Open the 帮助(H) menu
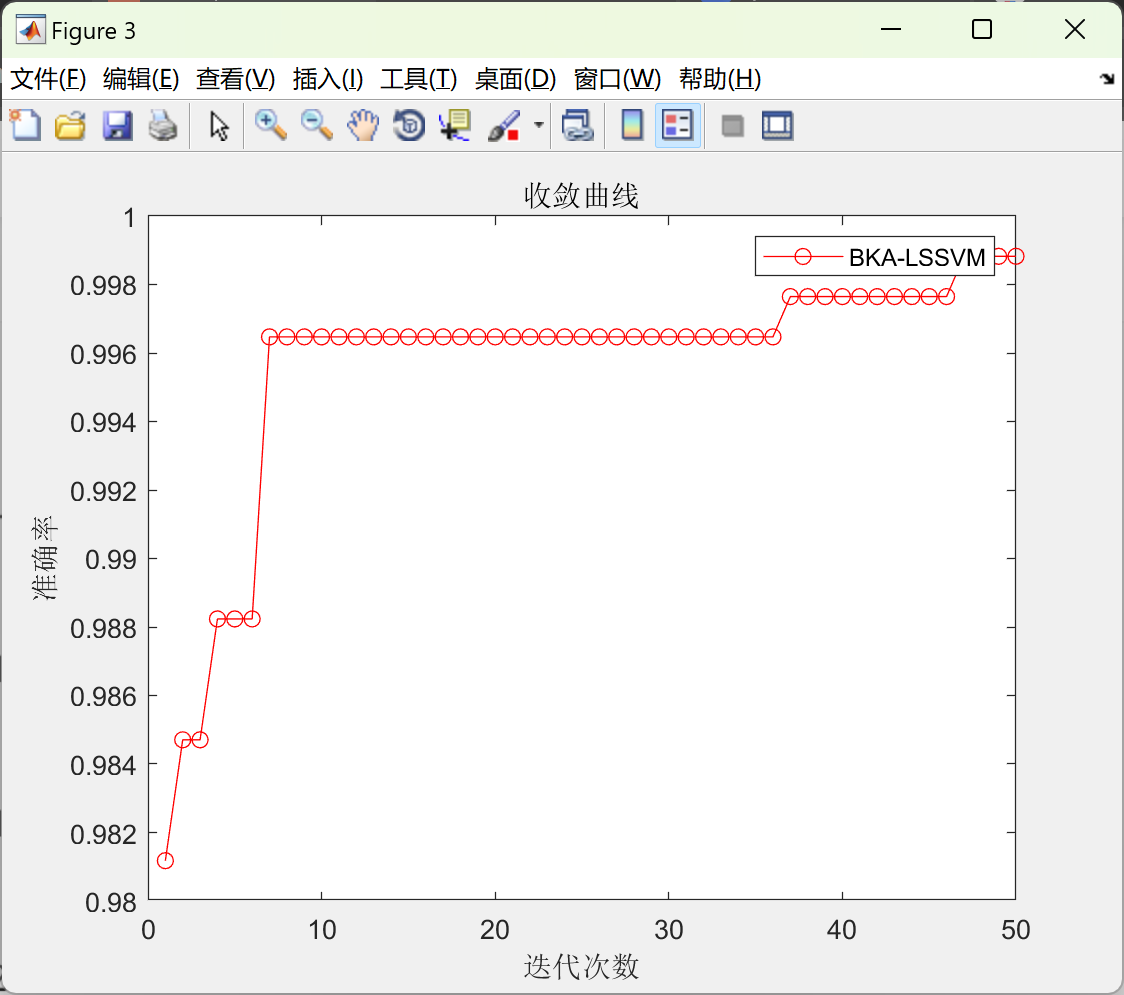The image size is (1124, 995). [720, 79]
